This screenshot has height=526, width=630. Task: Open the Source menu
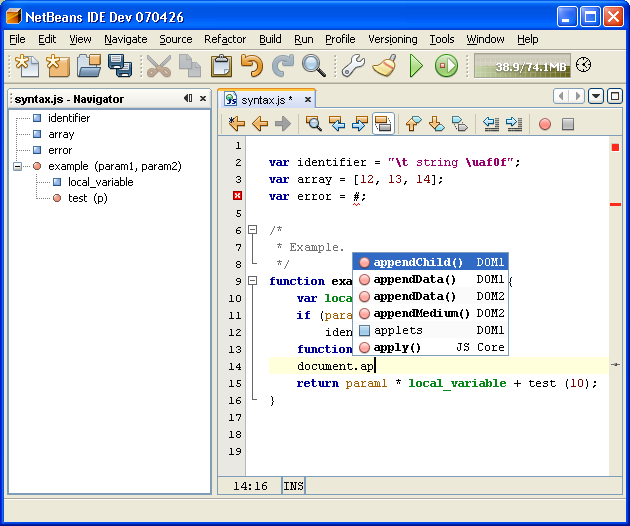[176, 39]
